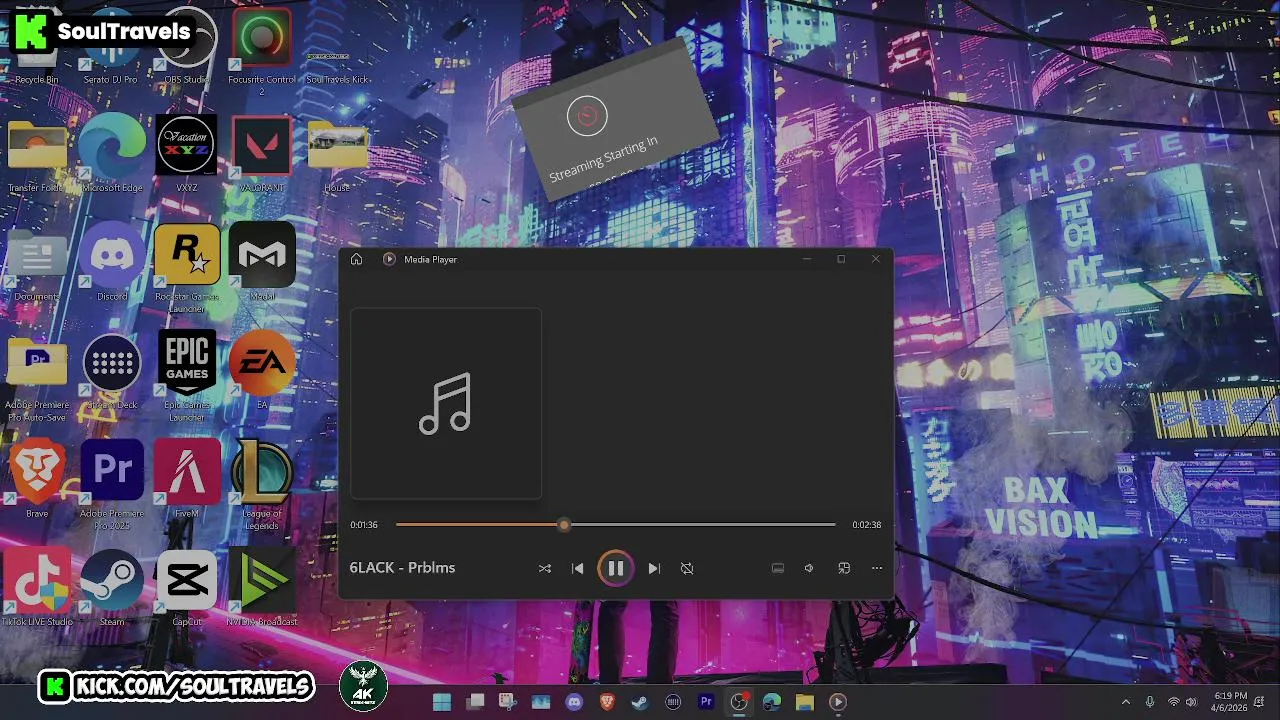Open the Windows Start menu
This screenshot has height=720, width=1280.
click(x=442, y=702)
